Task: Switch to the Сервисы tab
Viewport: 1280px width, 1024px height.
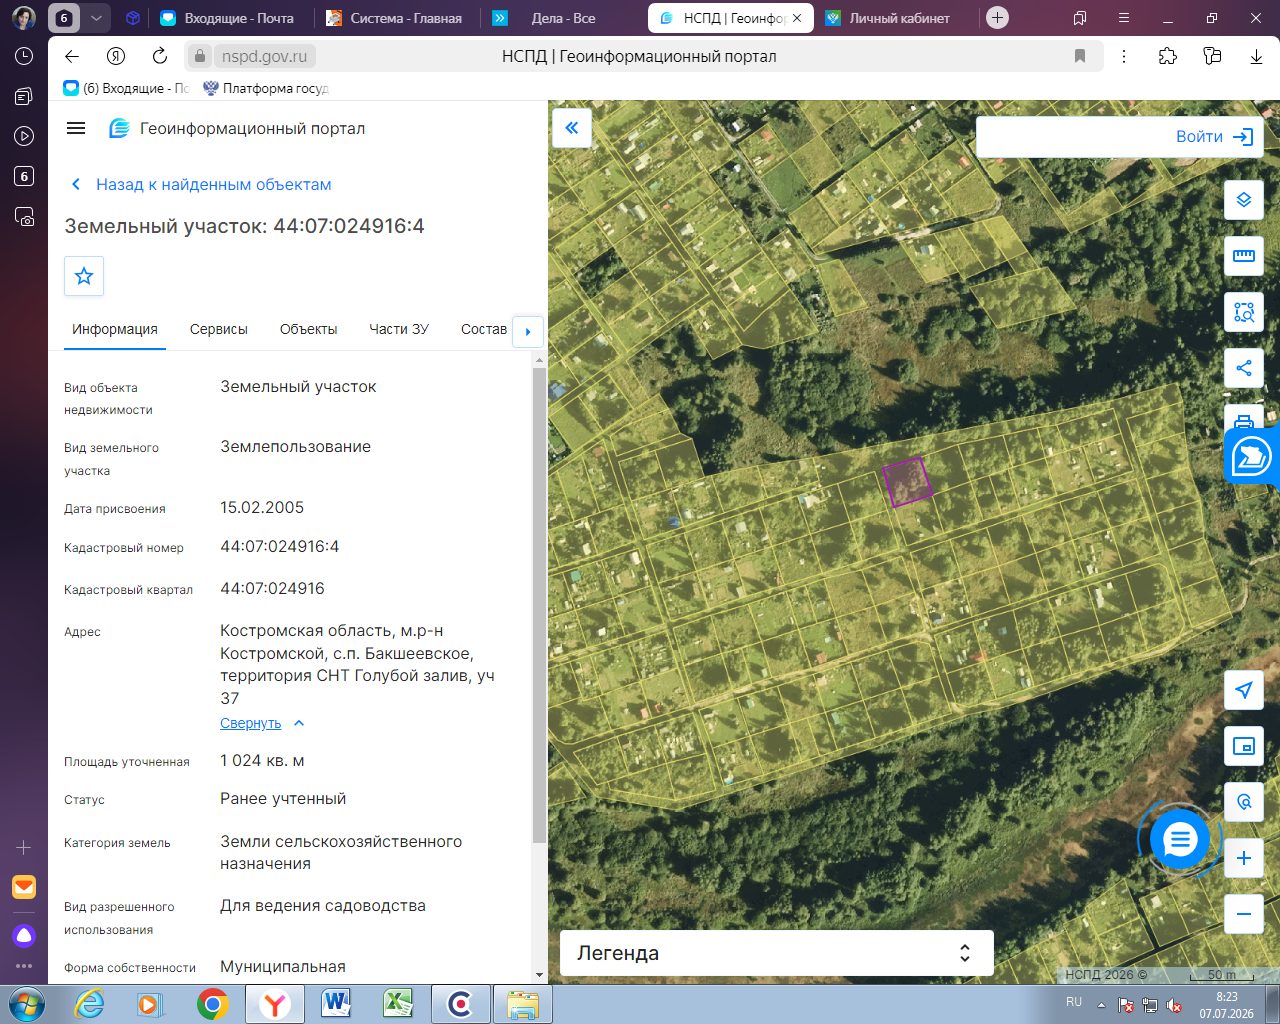Action: tap(219, 329)
